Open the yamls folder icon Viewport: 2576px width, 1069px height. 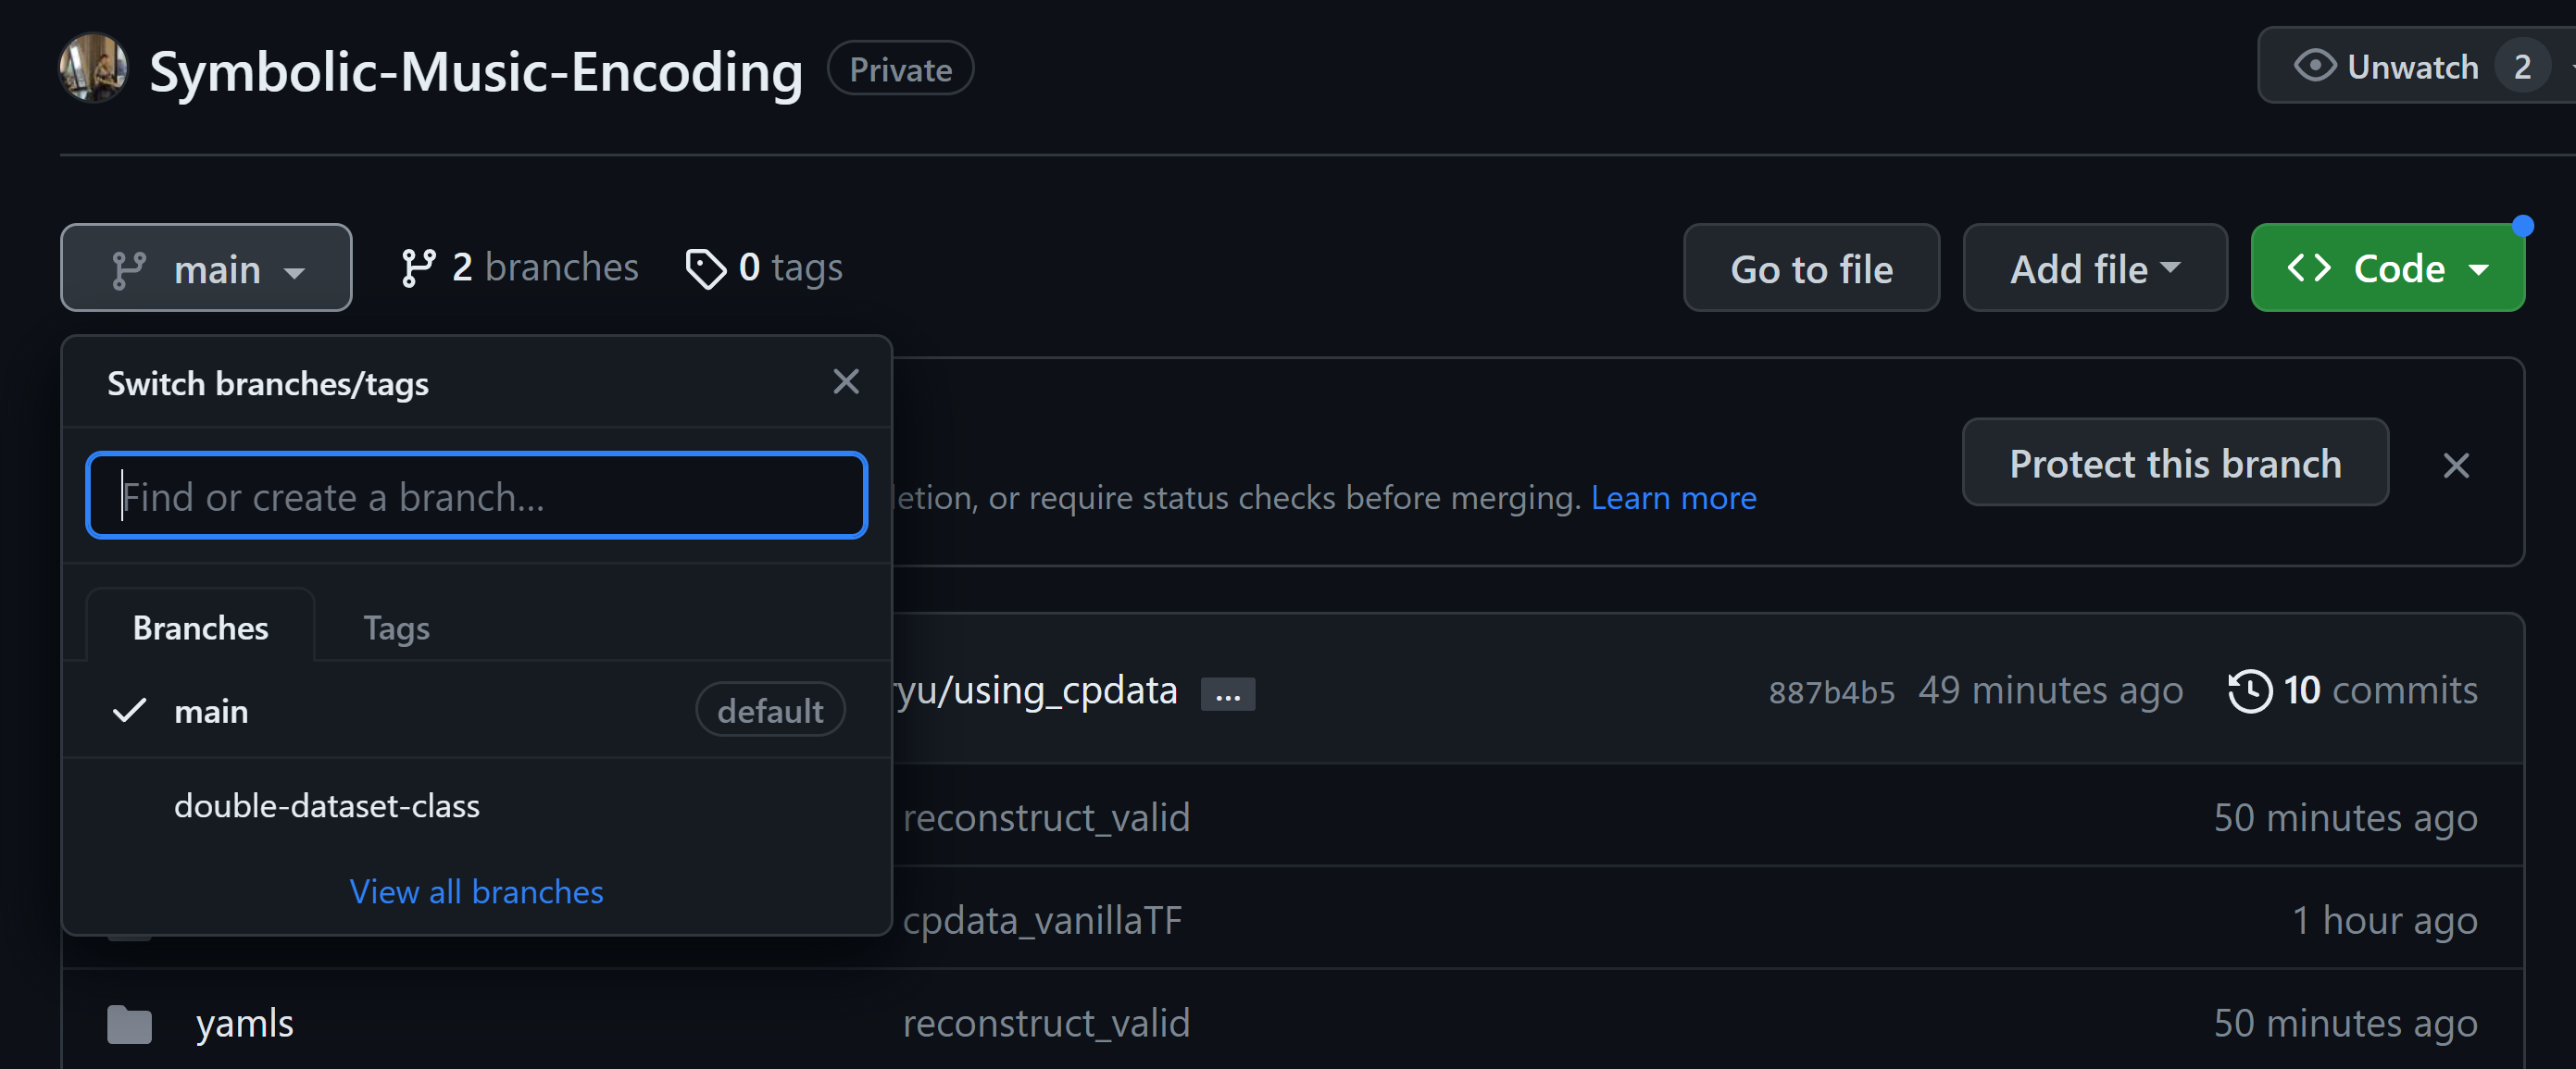pyautogui.click(x=128, y=1023)
